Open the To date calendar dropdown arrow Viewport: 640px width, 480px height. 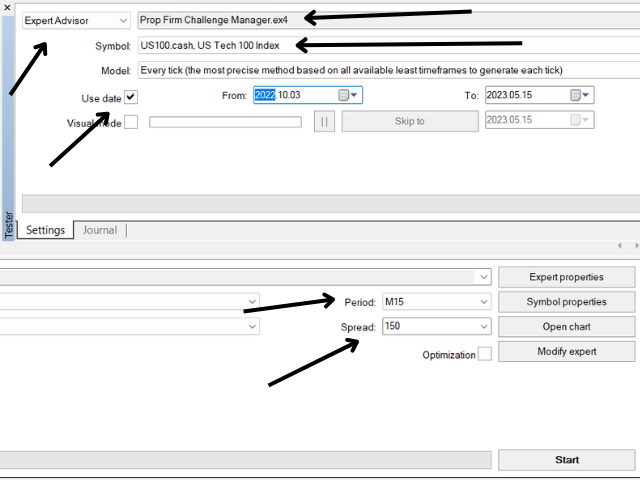pos(585,95)
